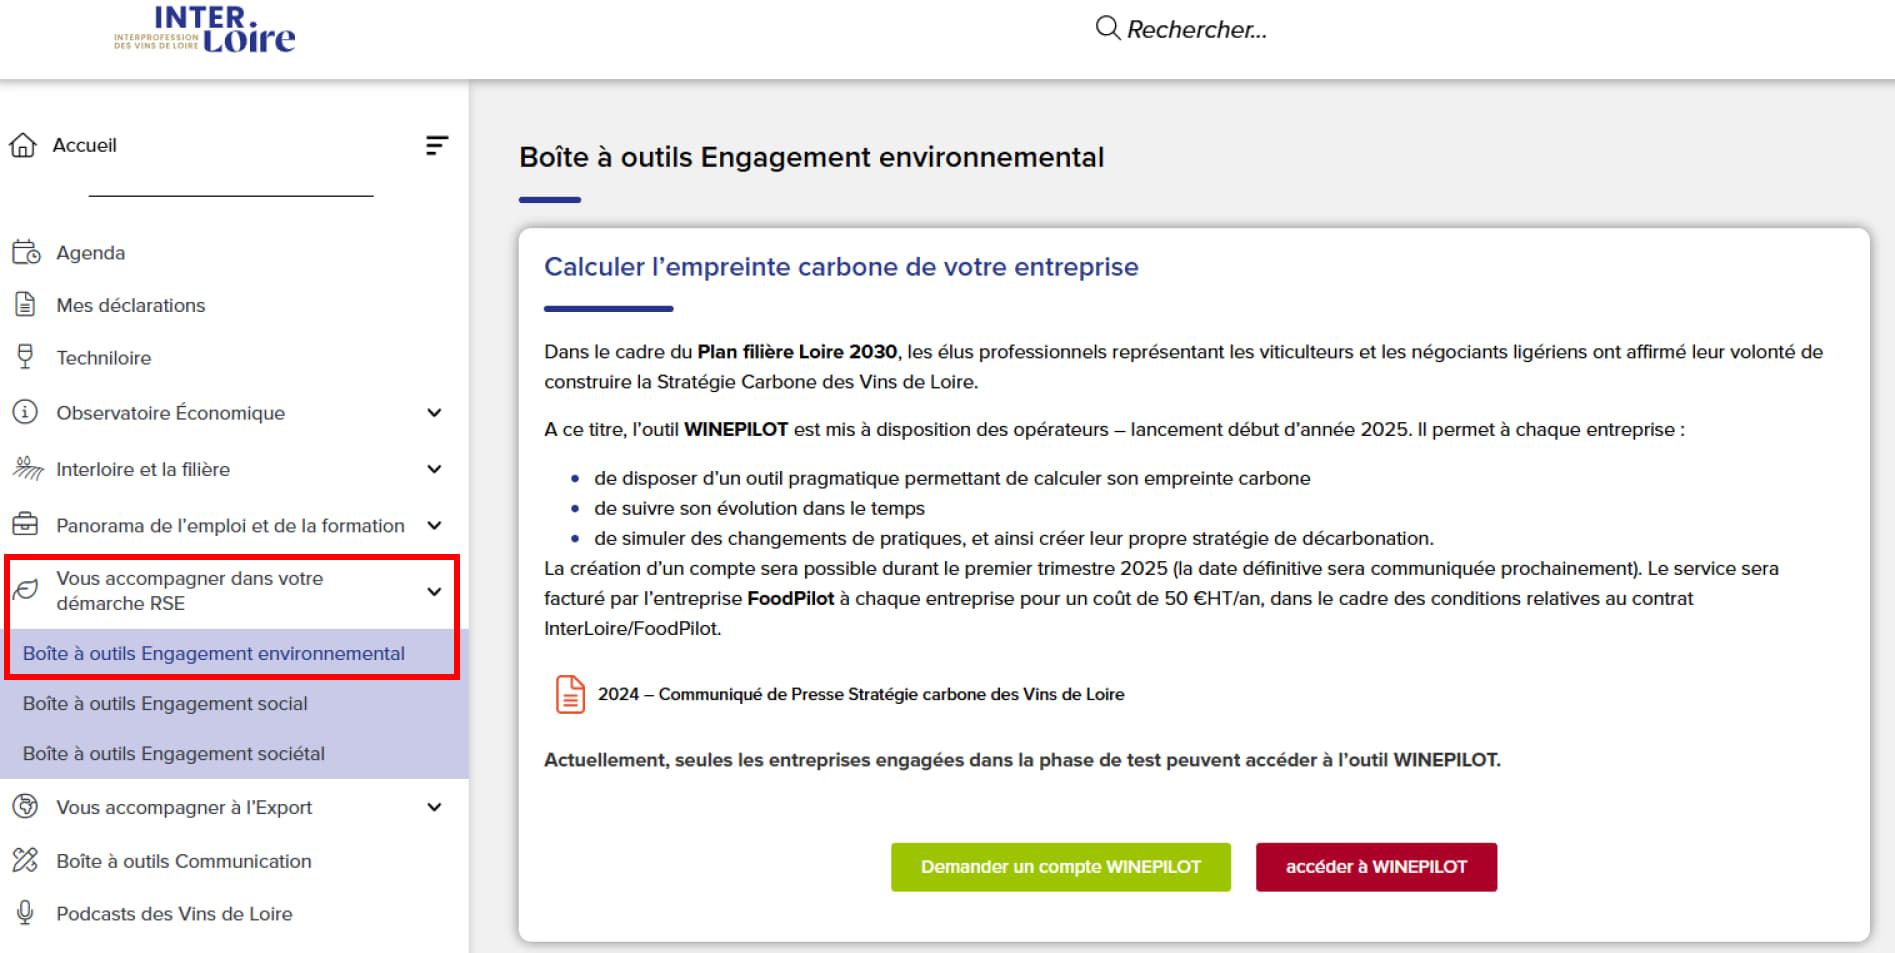Open Boîte à outils Engagement social

pyautogui.click(x=165, y=703)
